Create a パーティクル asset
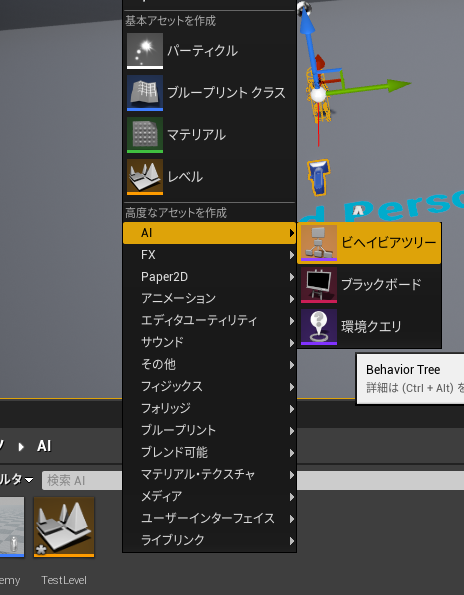Screen dimensions: 464x595 tap(209, 51)
